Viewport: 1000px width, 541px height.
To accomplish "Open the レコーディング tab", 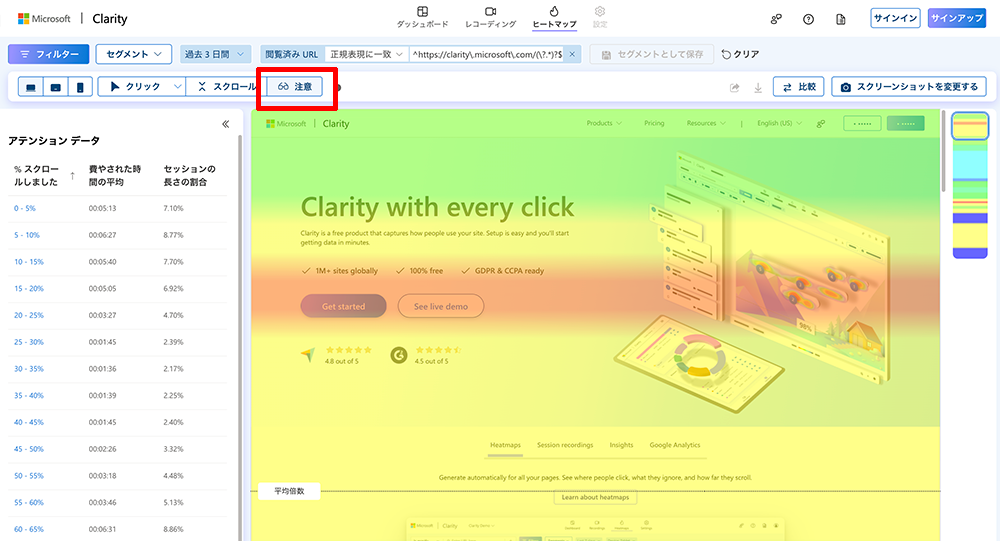I will (490, 17).
